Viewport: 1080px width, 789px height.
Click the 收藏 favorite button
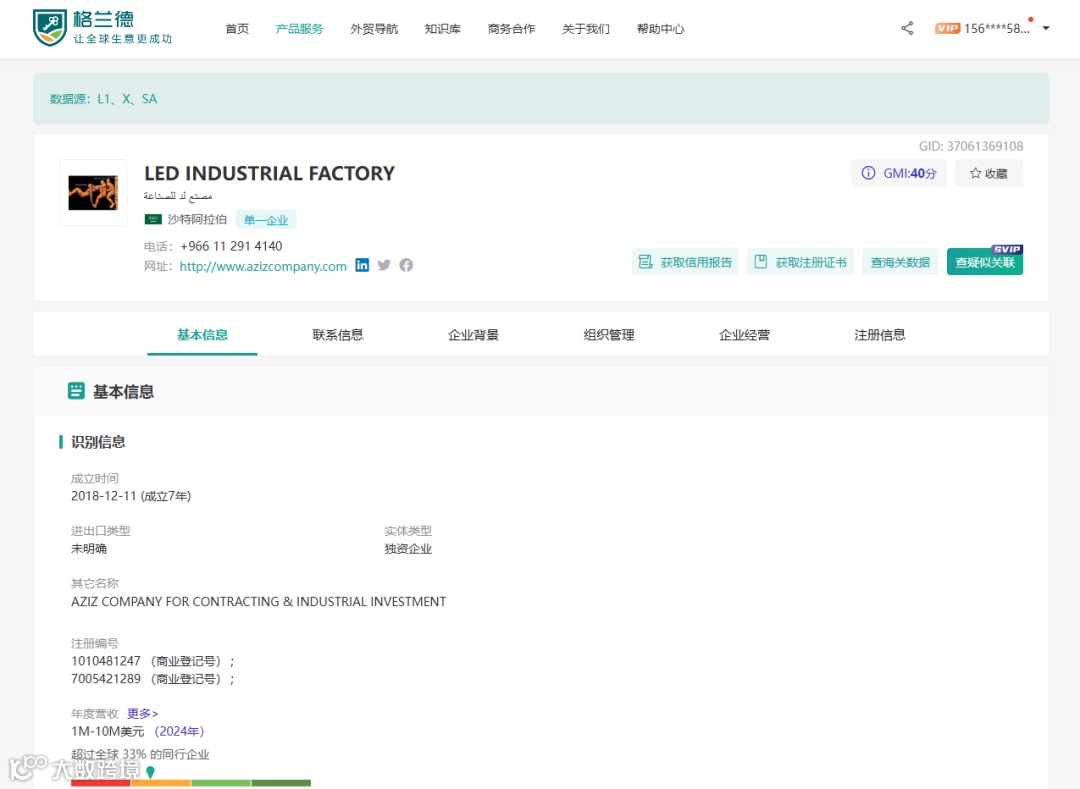pos(988,173)
